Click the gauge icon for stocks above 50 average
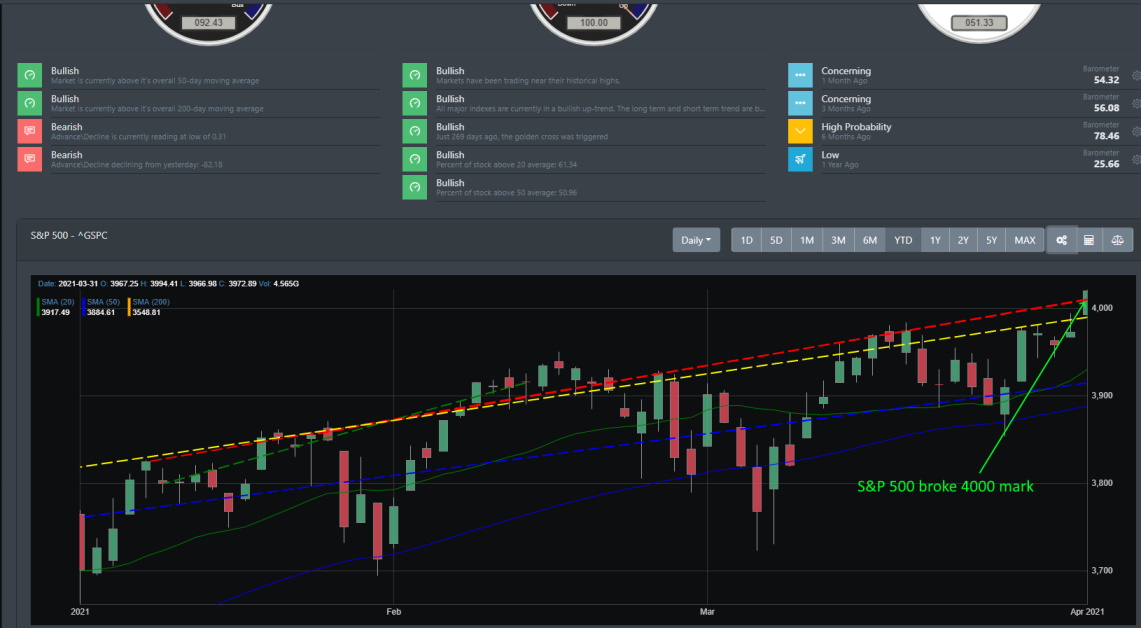This screenshot has height=628, width=1141. click(415, 187)
